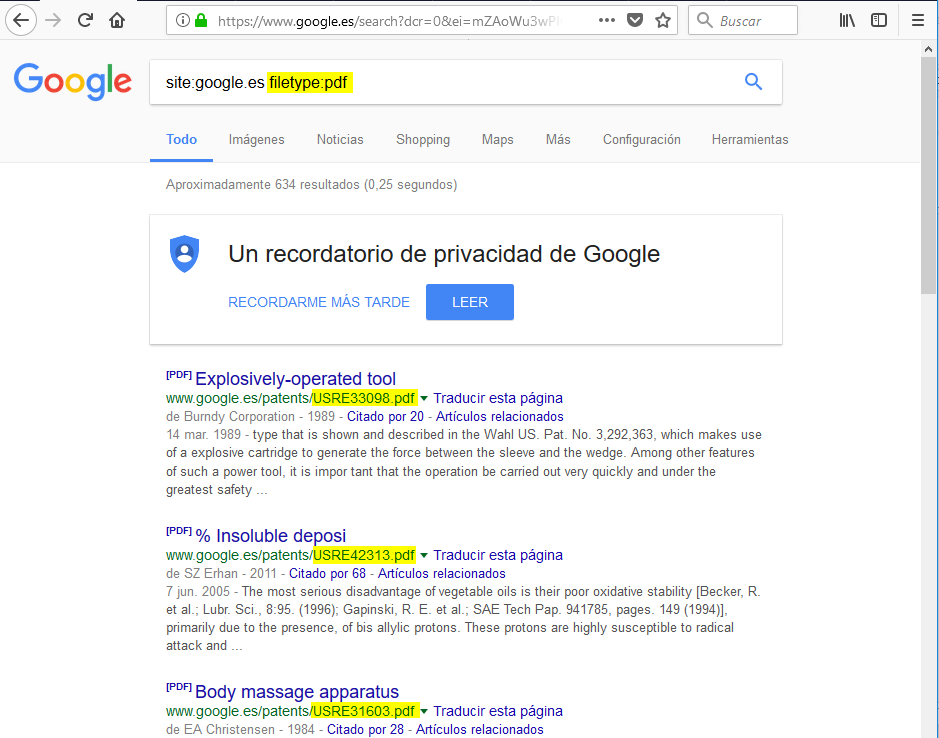Open Citado por 20 link

385,416
